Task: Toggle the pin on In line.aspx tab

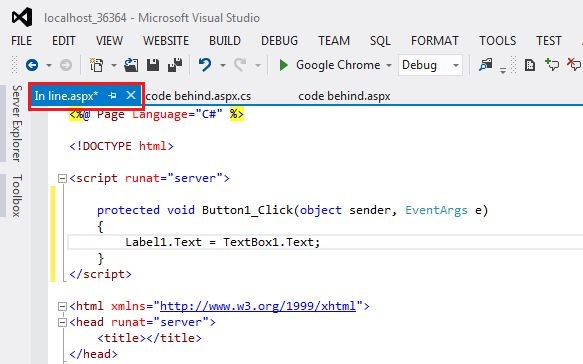Action: click(x=112, y=96)
